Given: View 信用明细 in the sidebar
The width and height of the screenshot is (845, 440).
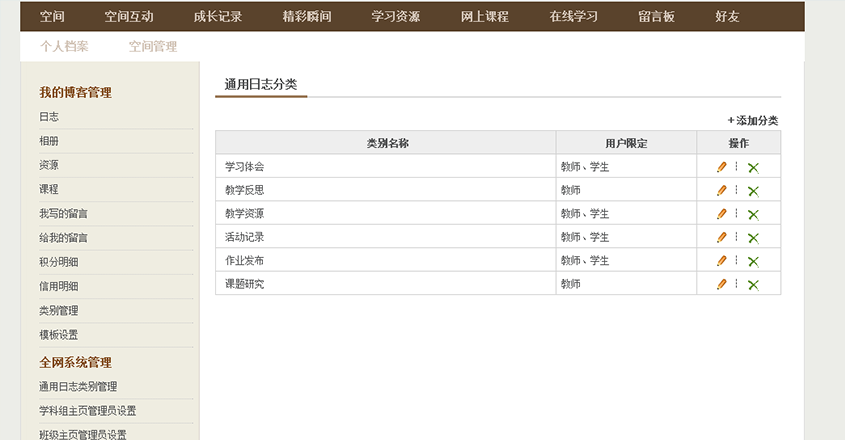Looking at the screenshot, I should point(59,286).
